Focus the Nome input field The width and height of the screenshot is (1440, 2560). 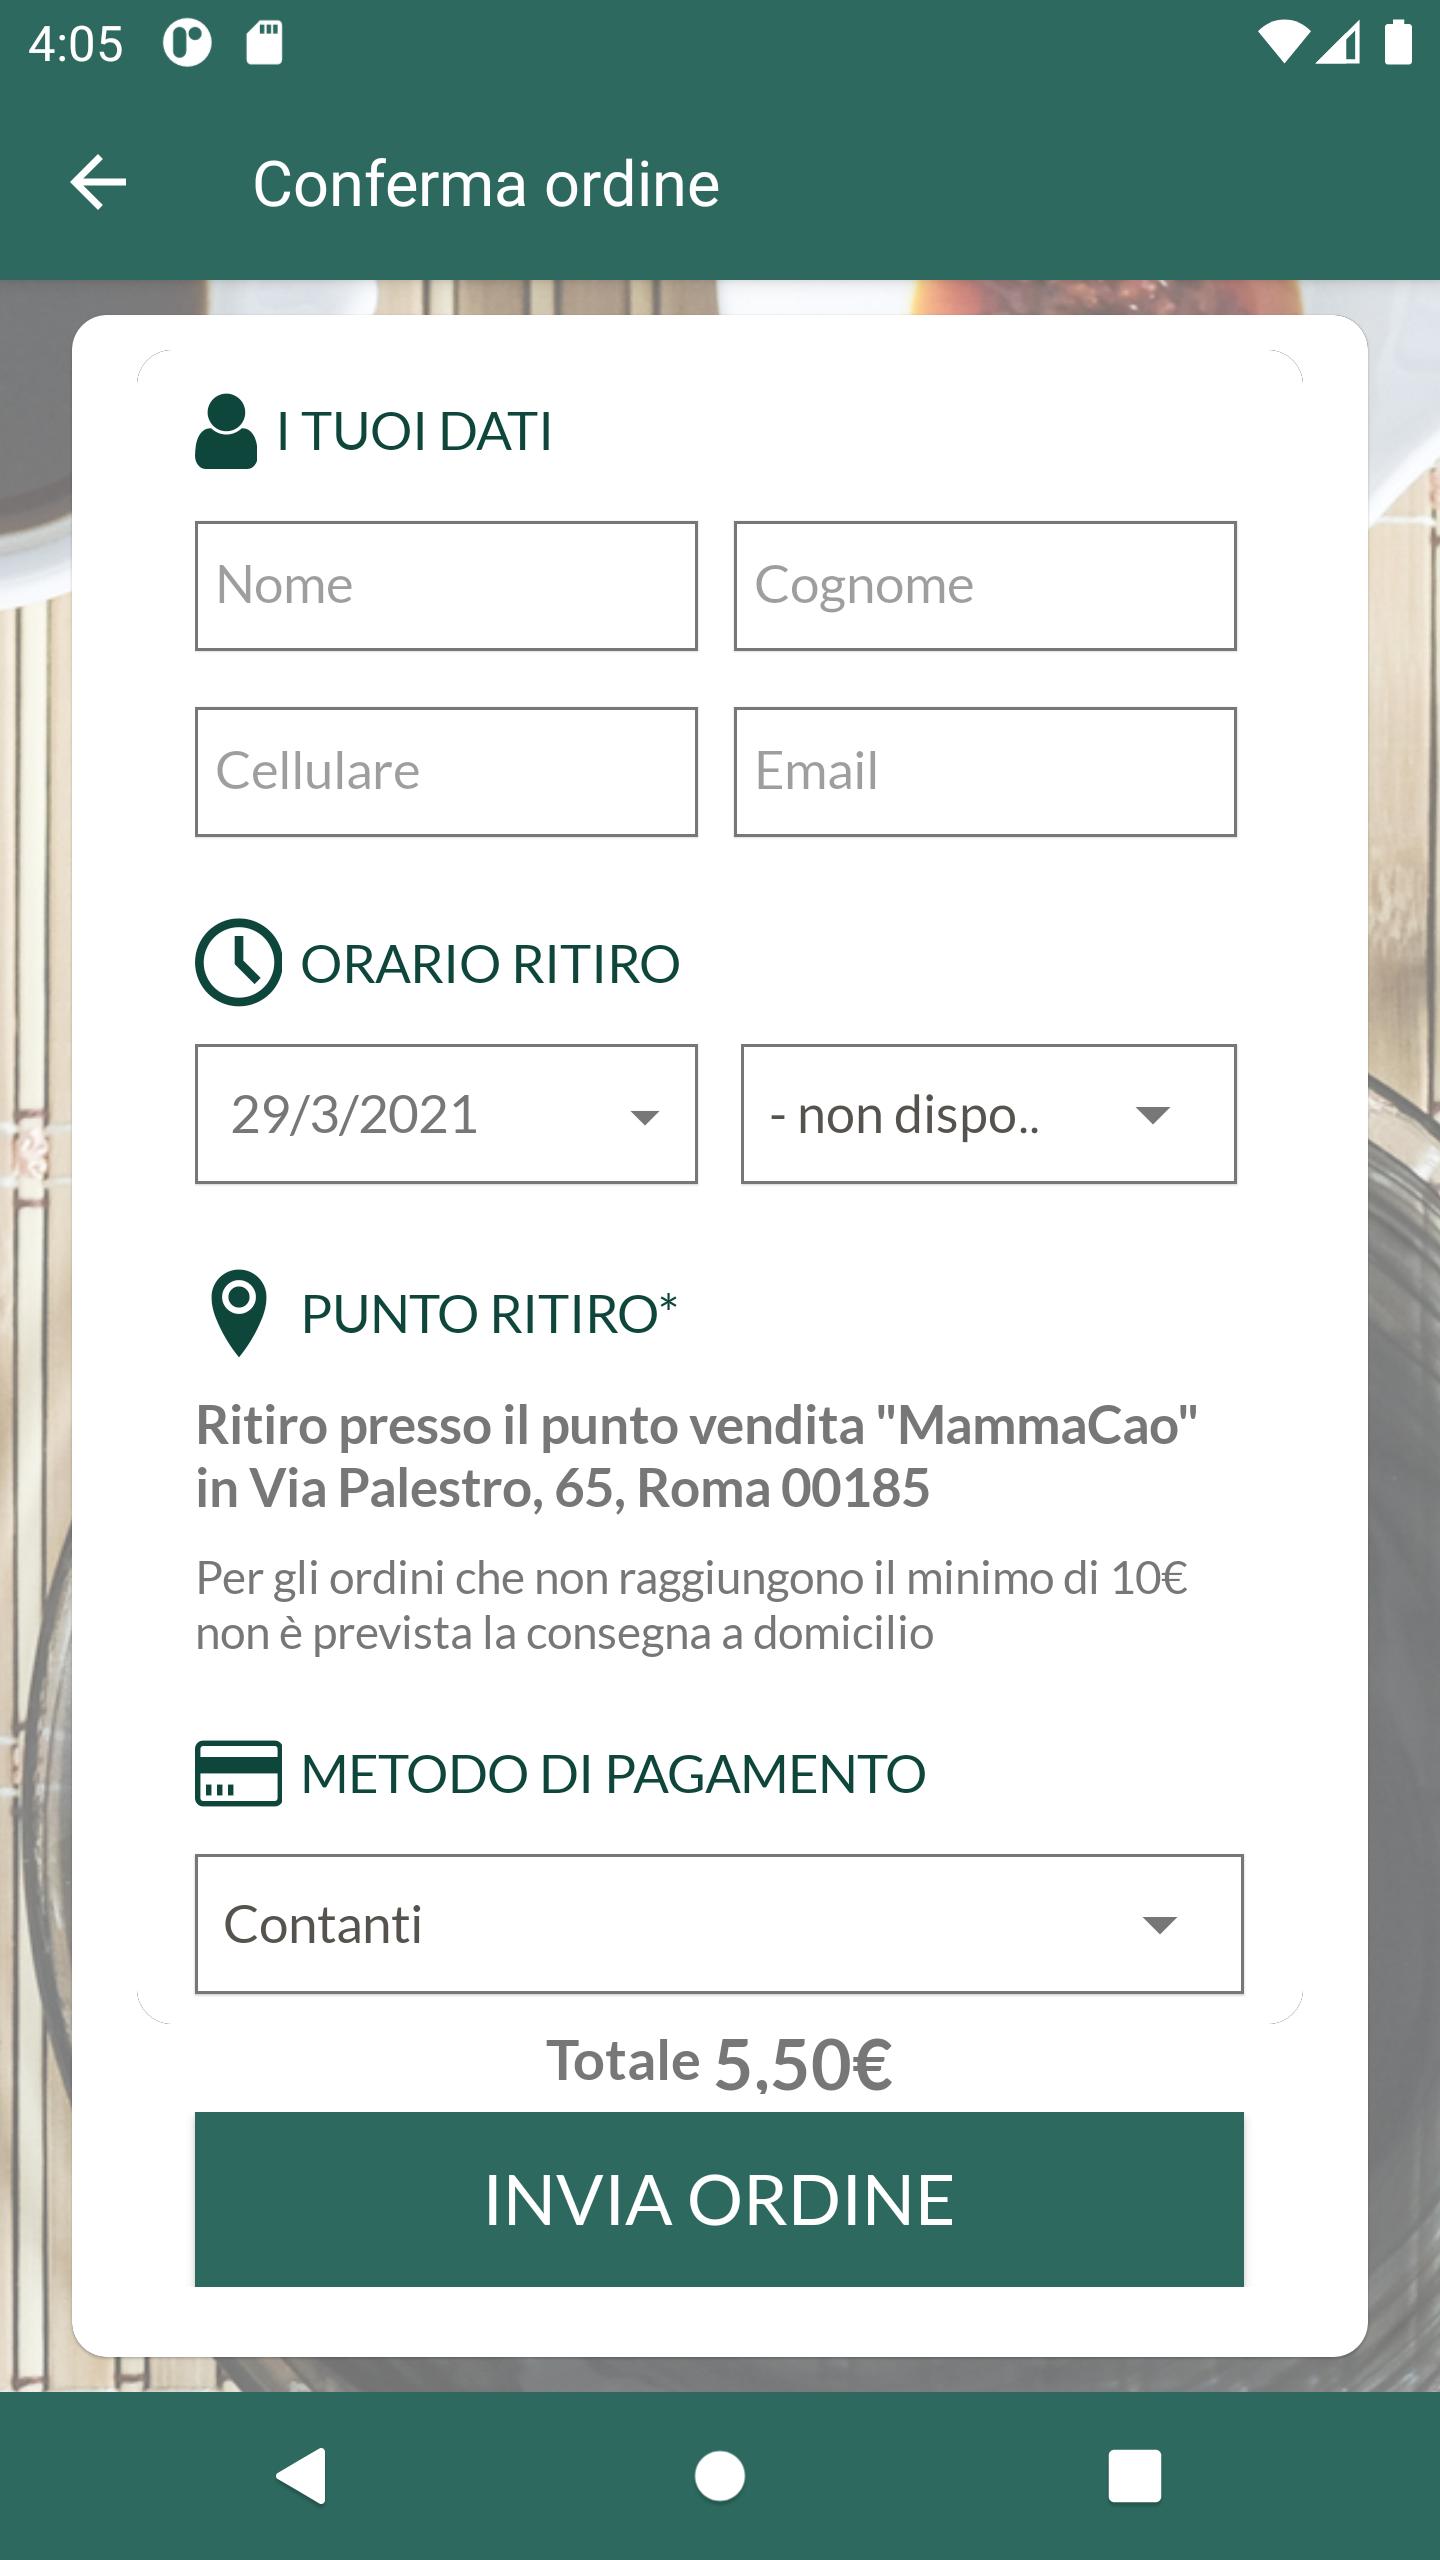tap(446, 586)
